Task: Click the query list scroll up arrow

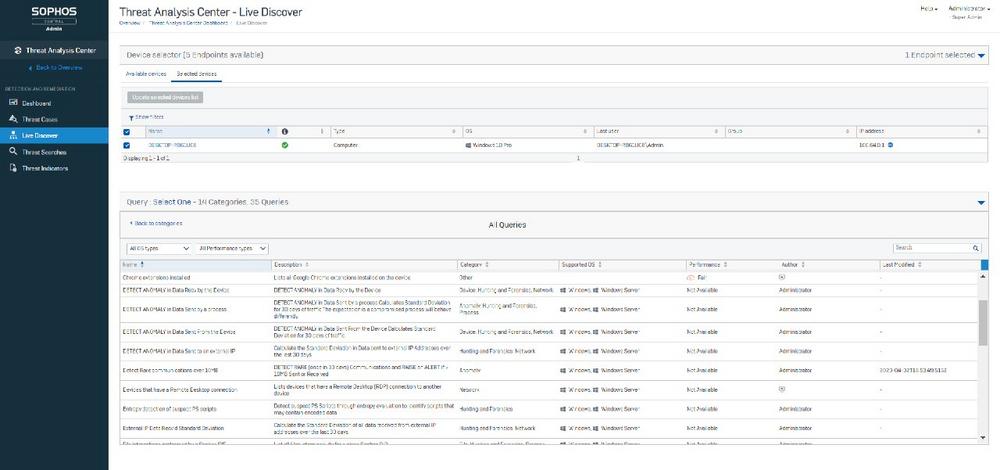Action: pos(983,275)
